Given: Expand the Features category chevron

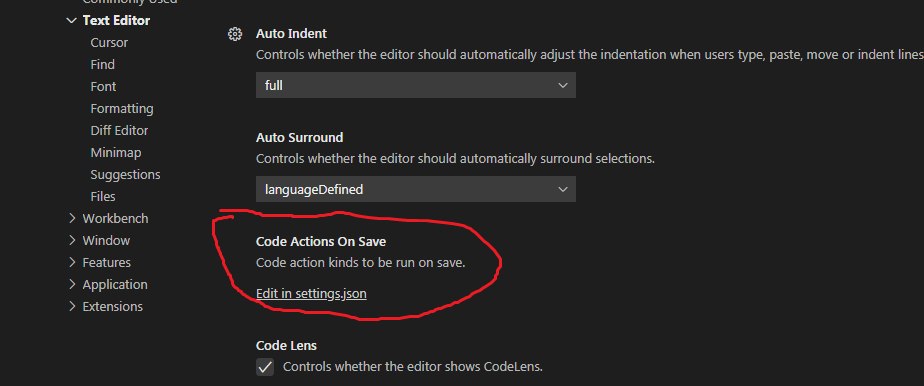Looking at the screenshot, I should [72, 262].
